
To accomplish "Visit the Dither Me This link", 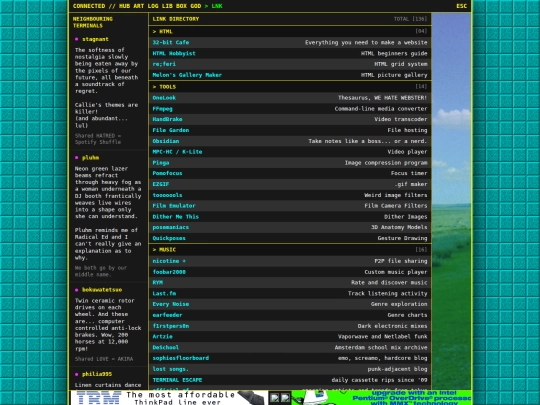I will [176, 217].
